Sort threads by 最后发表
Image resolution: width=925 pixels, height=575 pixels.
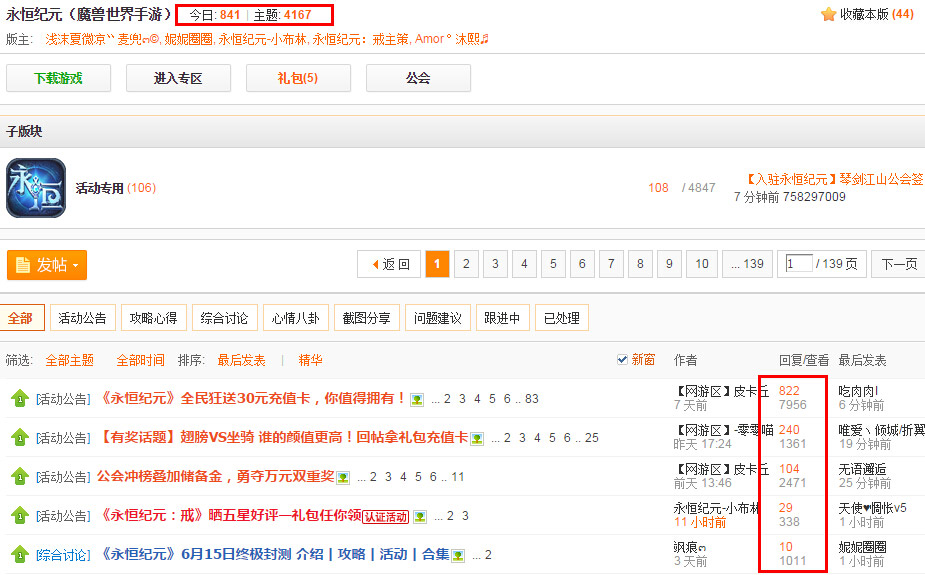[241, 360]
